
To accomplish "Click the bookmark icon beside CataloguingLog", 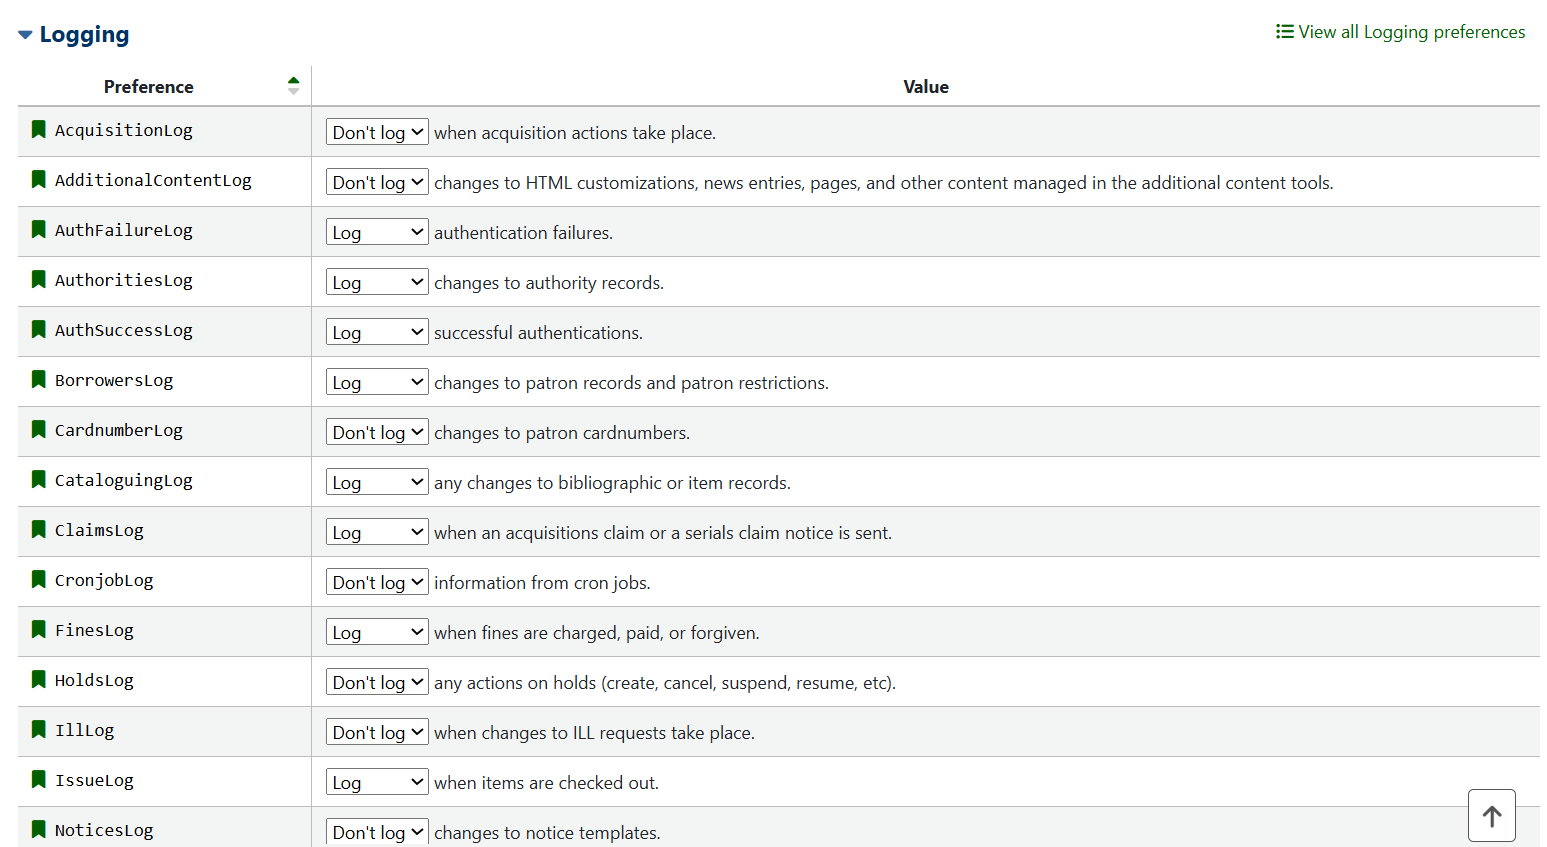I will [39, 479].
